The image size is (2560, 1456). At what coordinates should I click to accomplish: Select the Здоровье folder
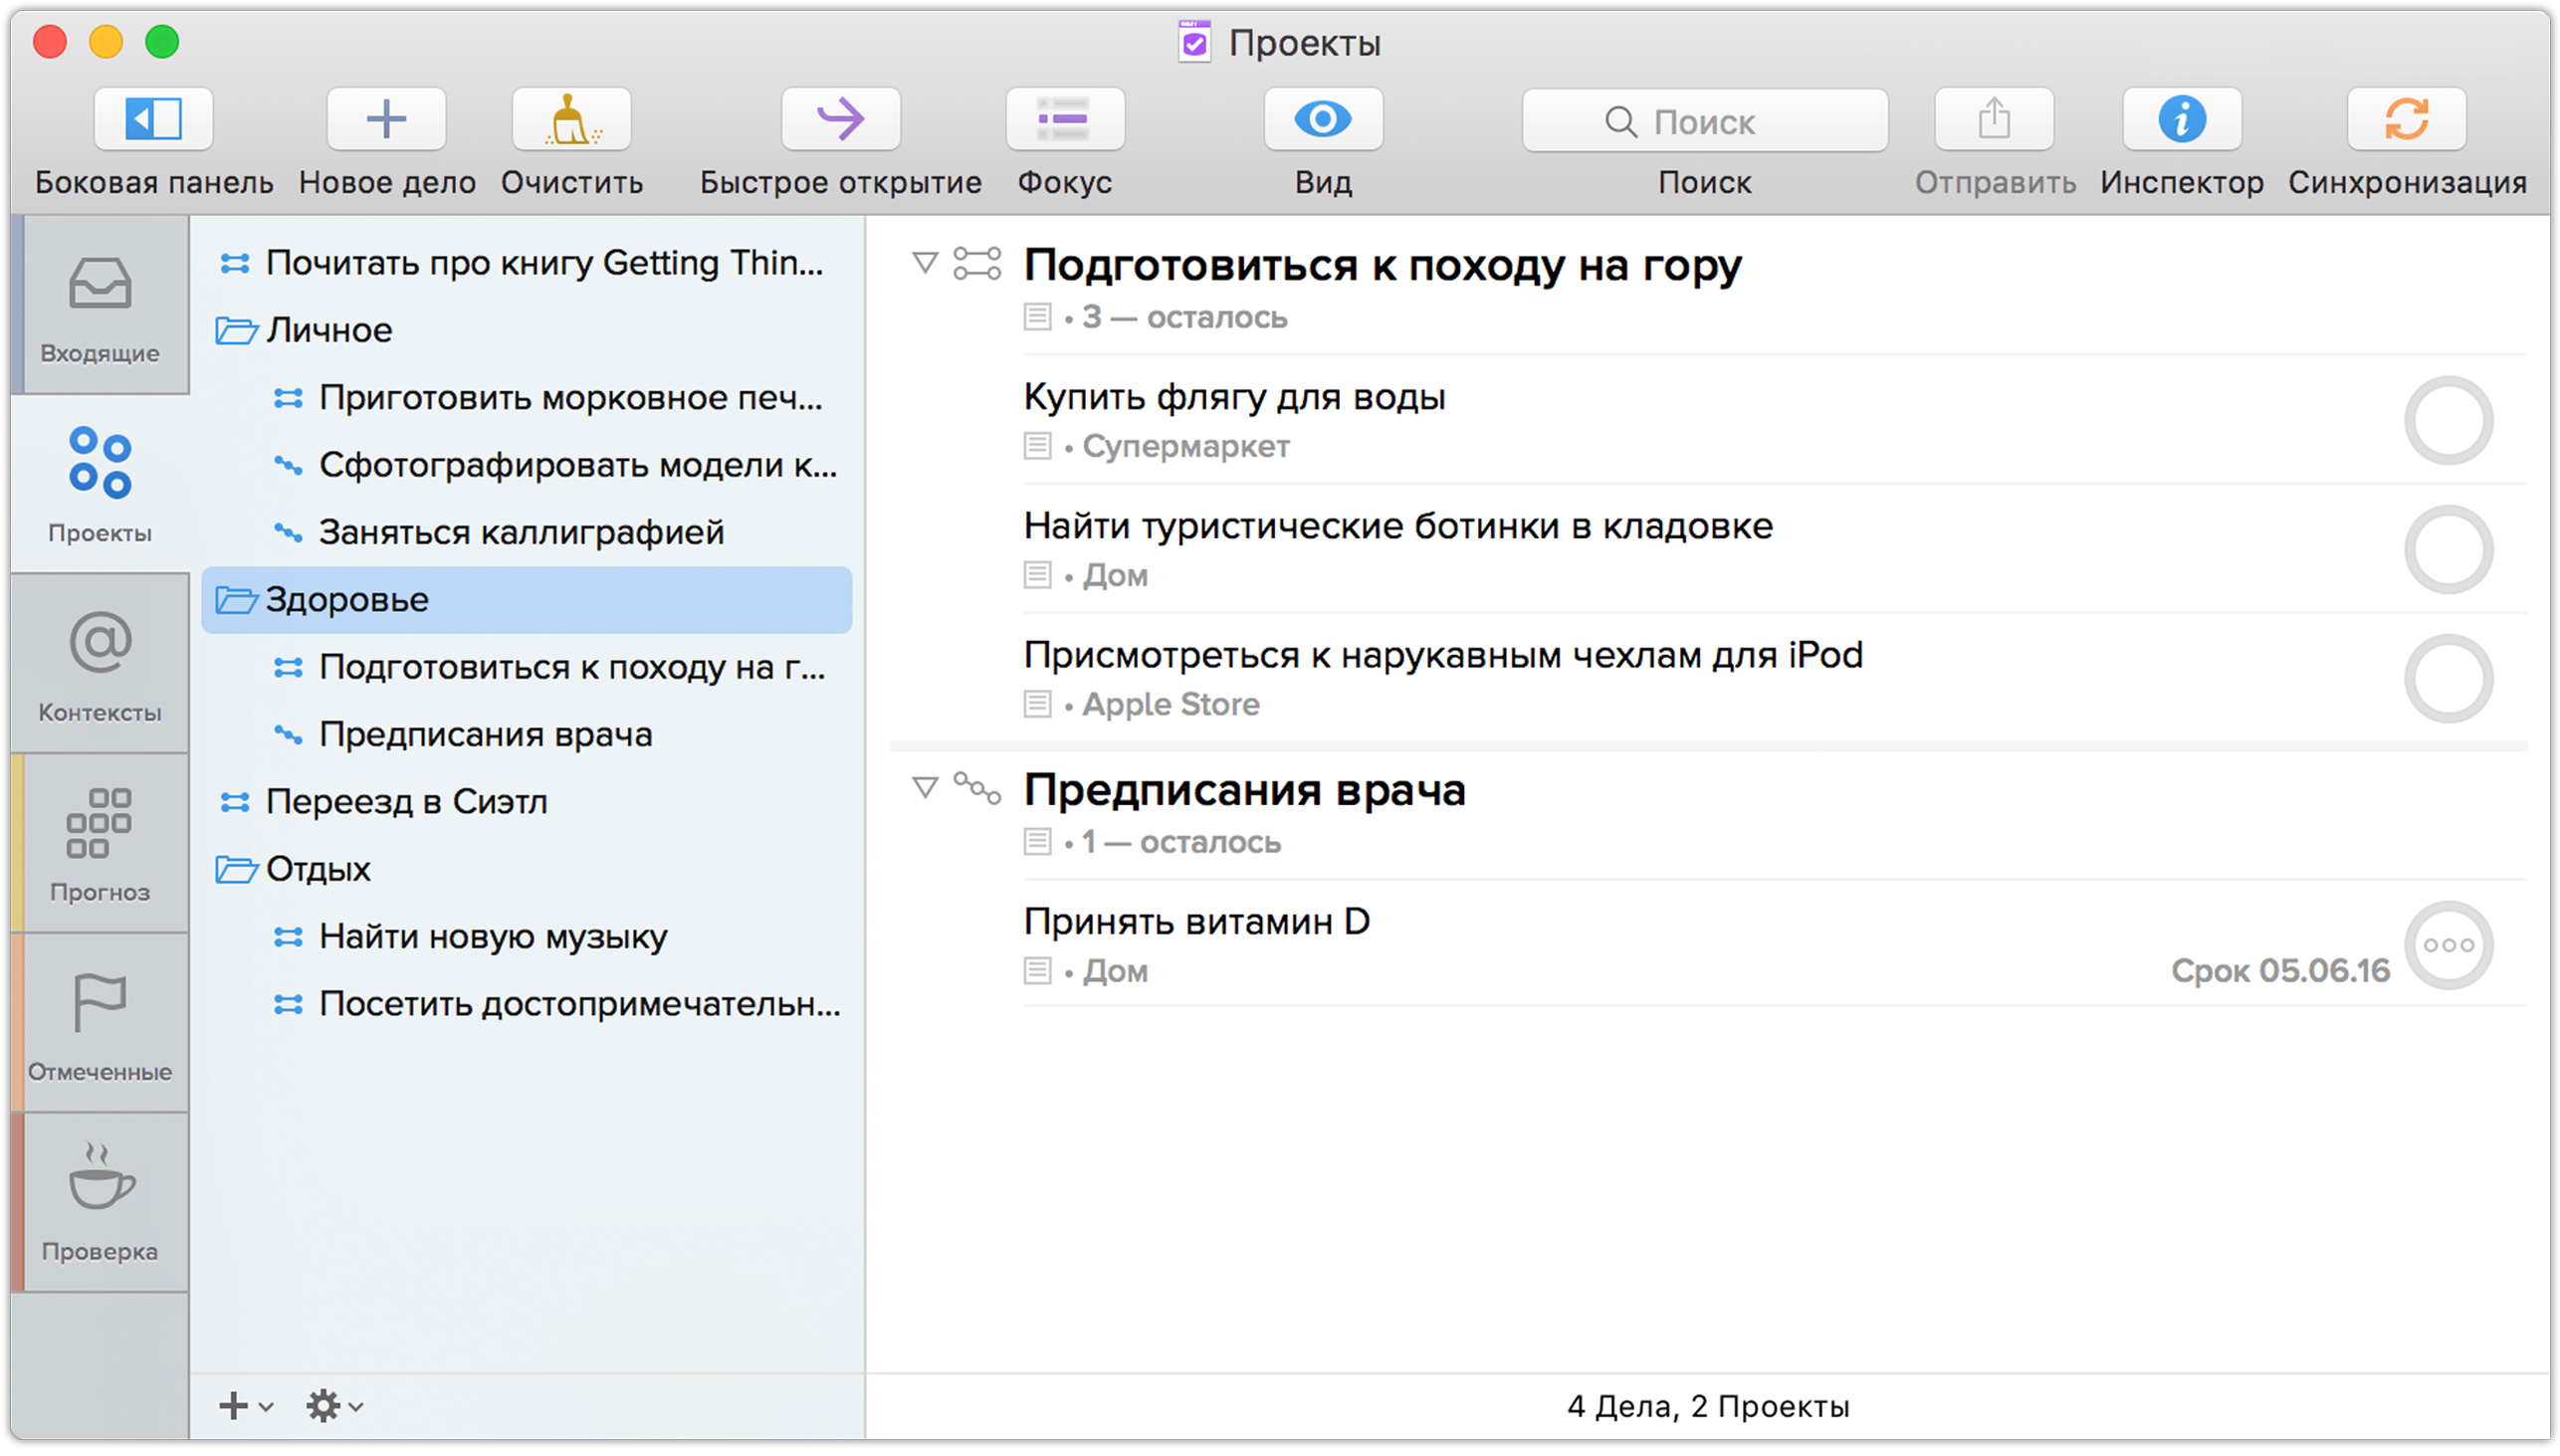[527, 600]
